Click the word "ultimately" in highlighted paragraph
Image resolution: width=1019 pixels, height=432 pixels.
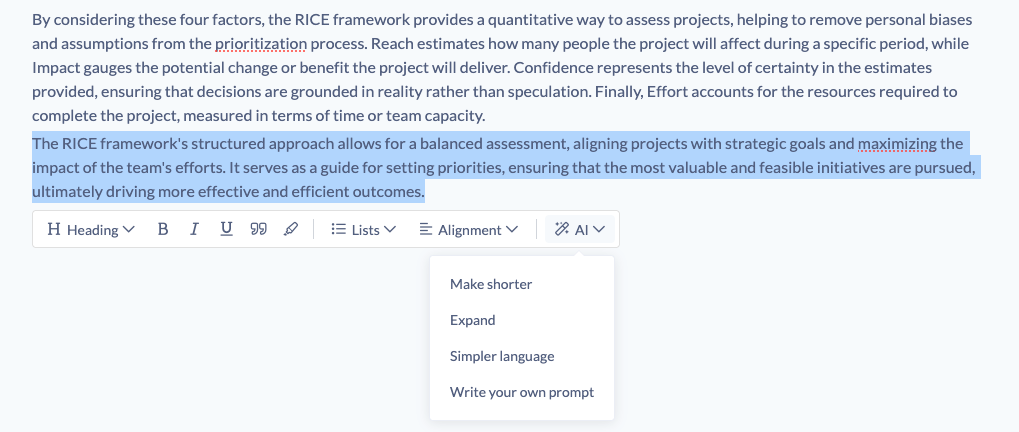tap(66, 192)
